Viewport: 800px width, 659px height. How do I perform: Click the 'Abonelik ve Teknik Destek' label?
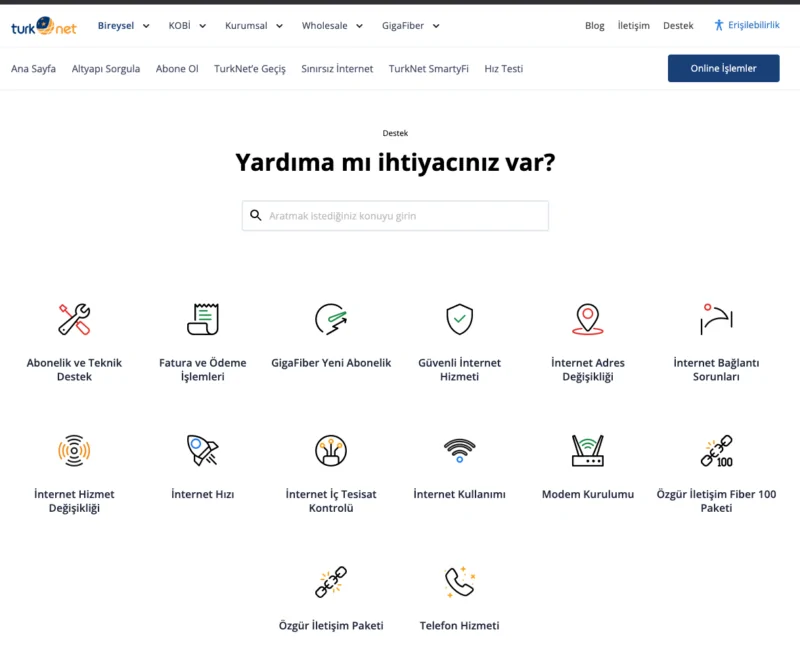pyautogui.click(x=74, y=369)
